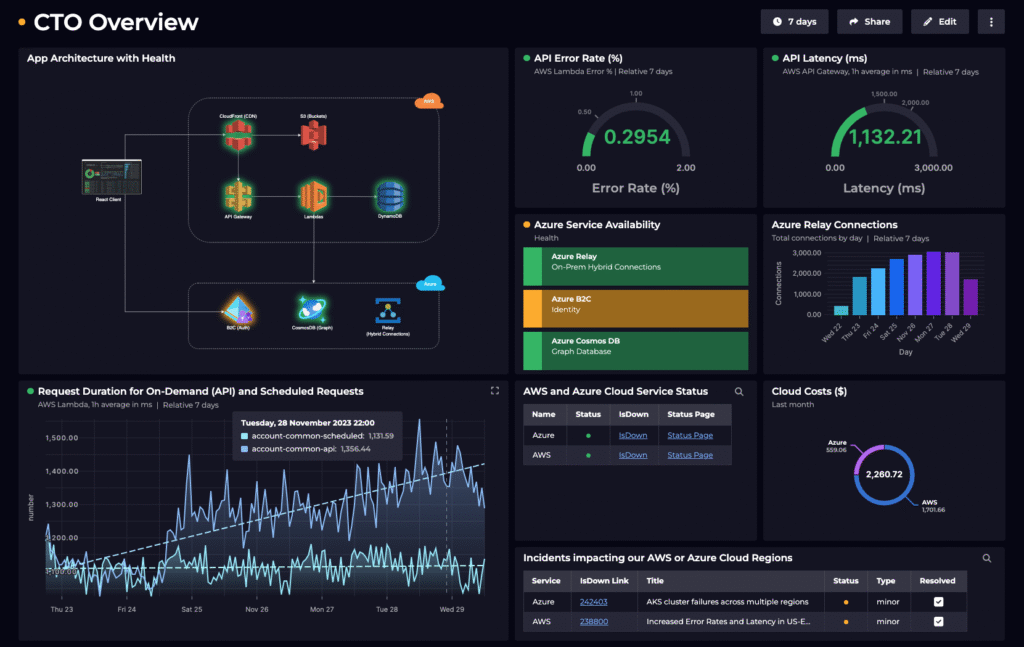Open the three-dot more options menu
The image size is (1024, 647).
(991, 22)
